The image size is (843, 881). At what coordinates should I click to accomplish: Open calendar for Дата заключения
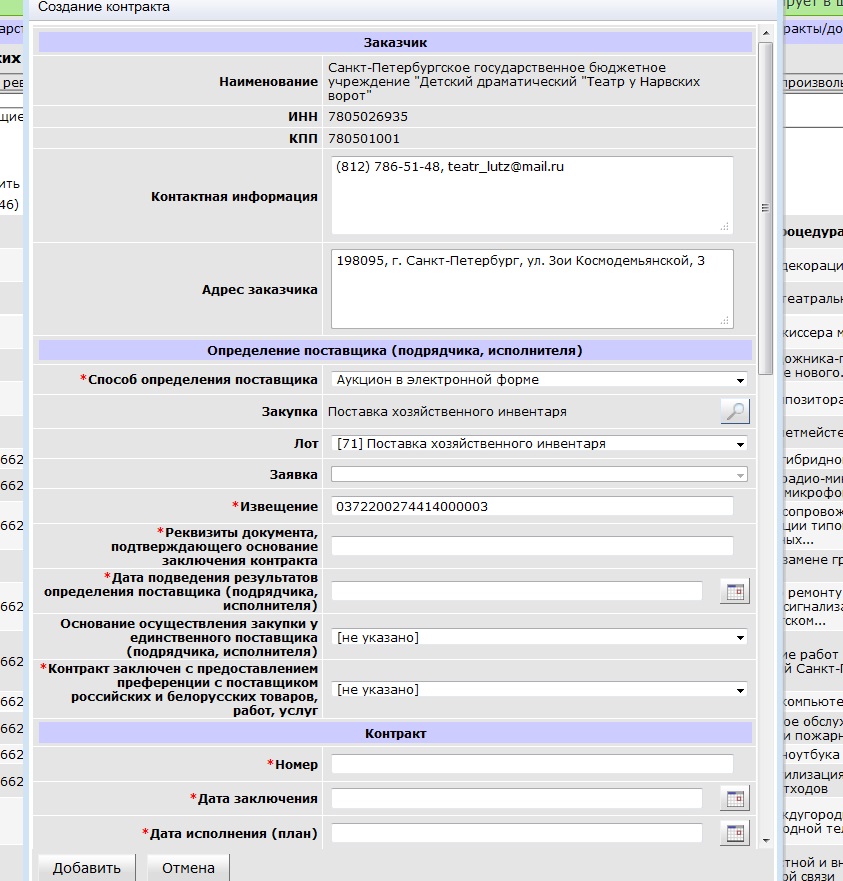coord(735,798)
